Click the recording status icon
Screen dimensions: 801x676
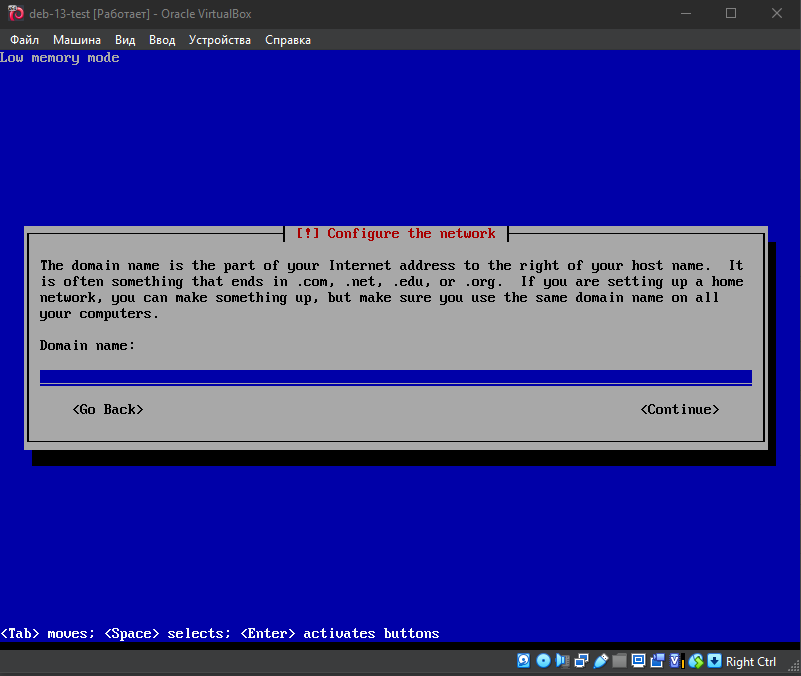pos(658,661)
